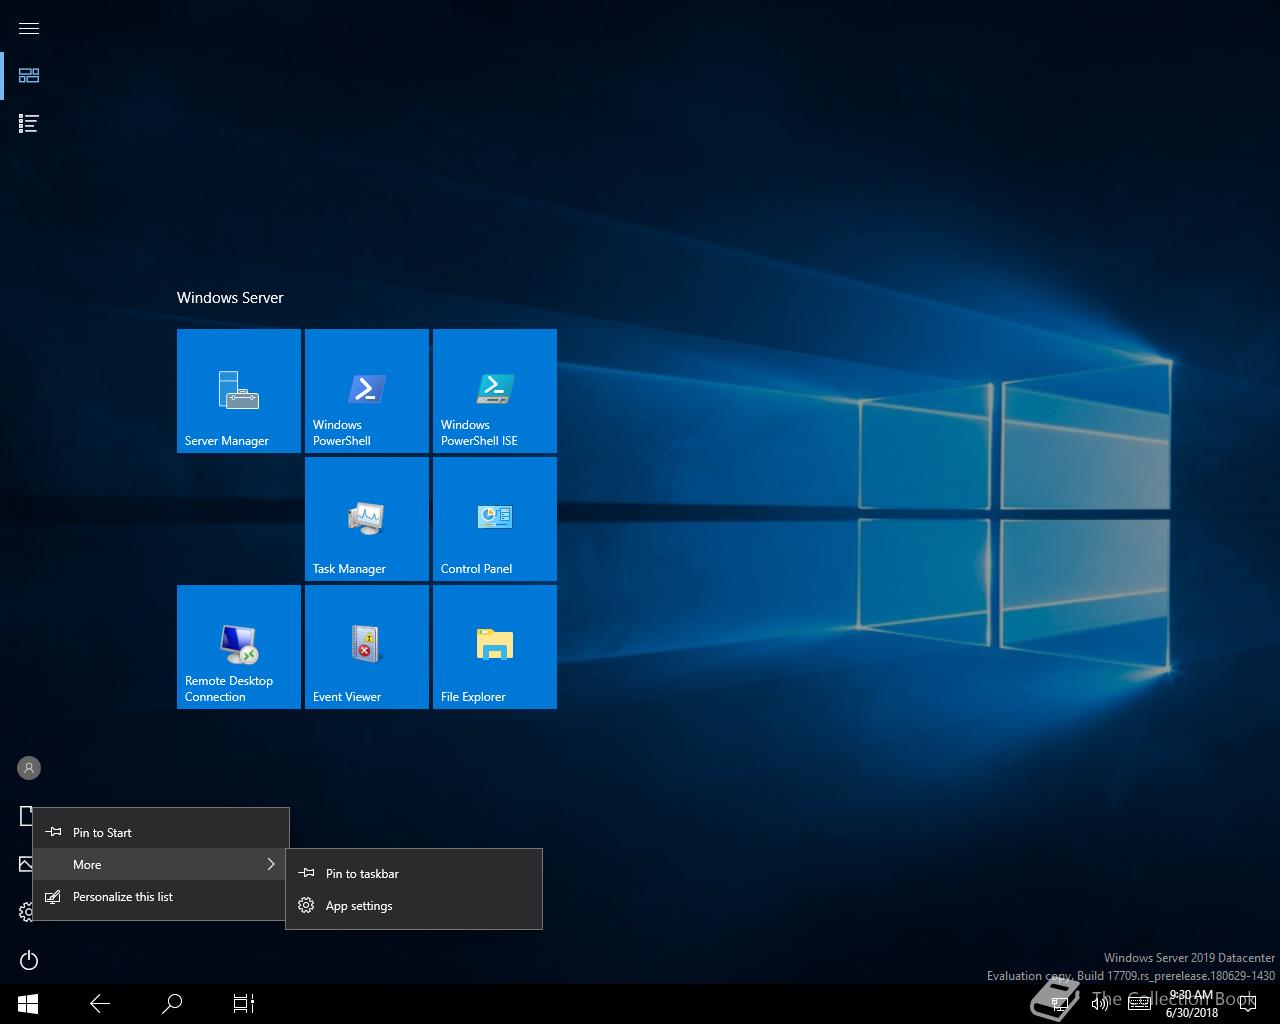Image resolution: width=1280 pixels, height=1024 pixels.
Task: Open the Task Manager tile
Action: coord(367,519)
